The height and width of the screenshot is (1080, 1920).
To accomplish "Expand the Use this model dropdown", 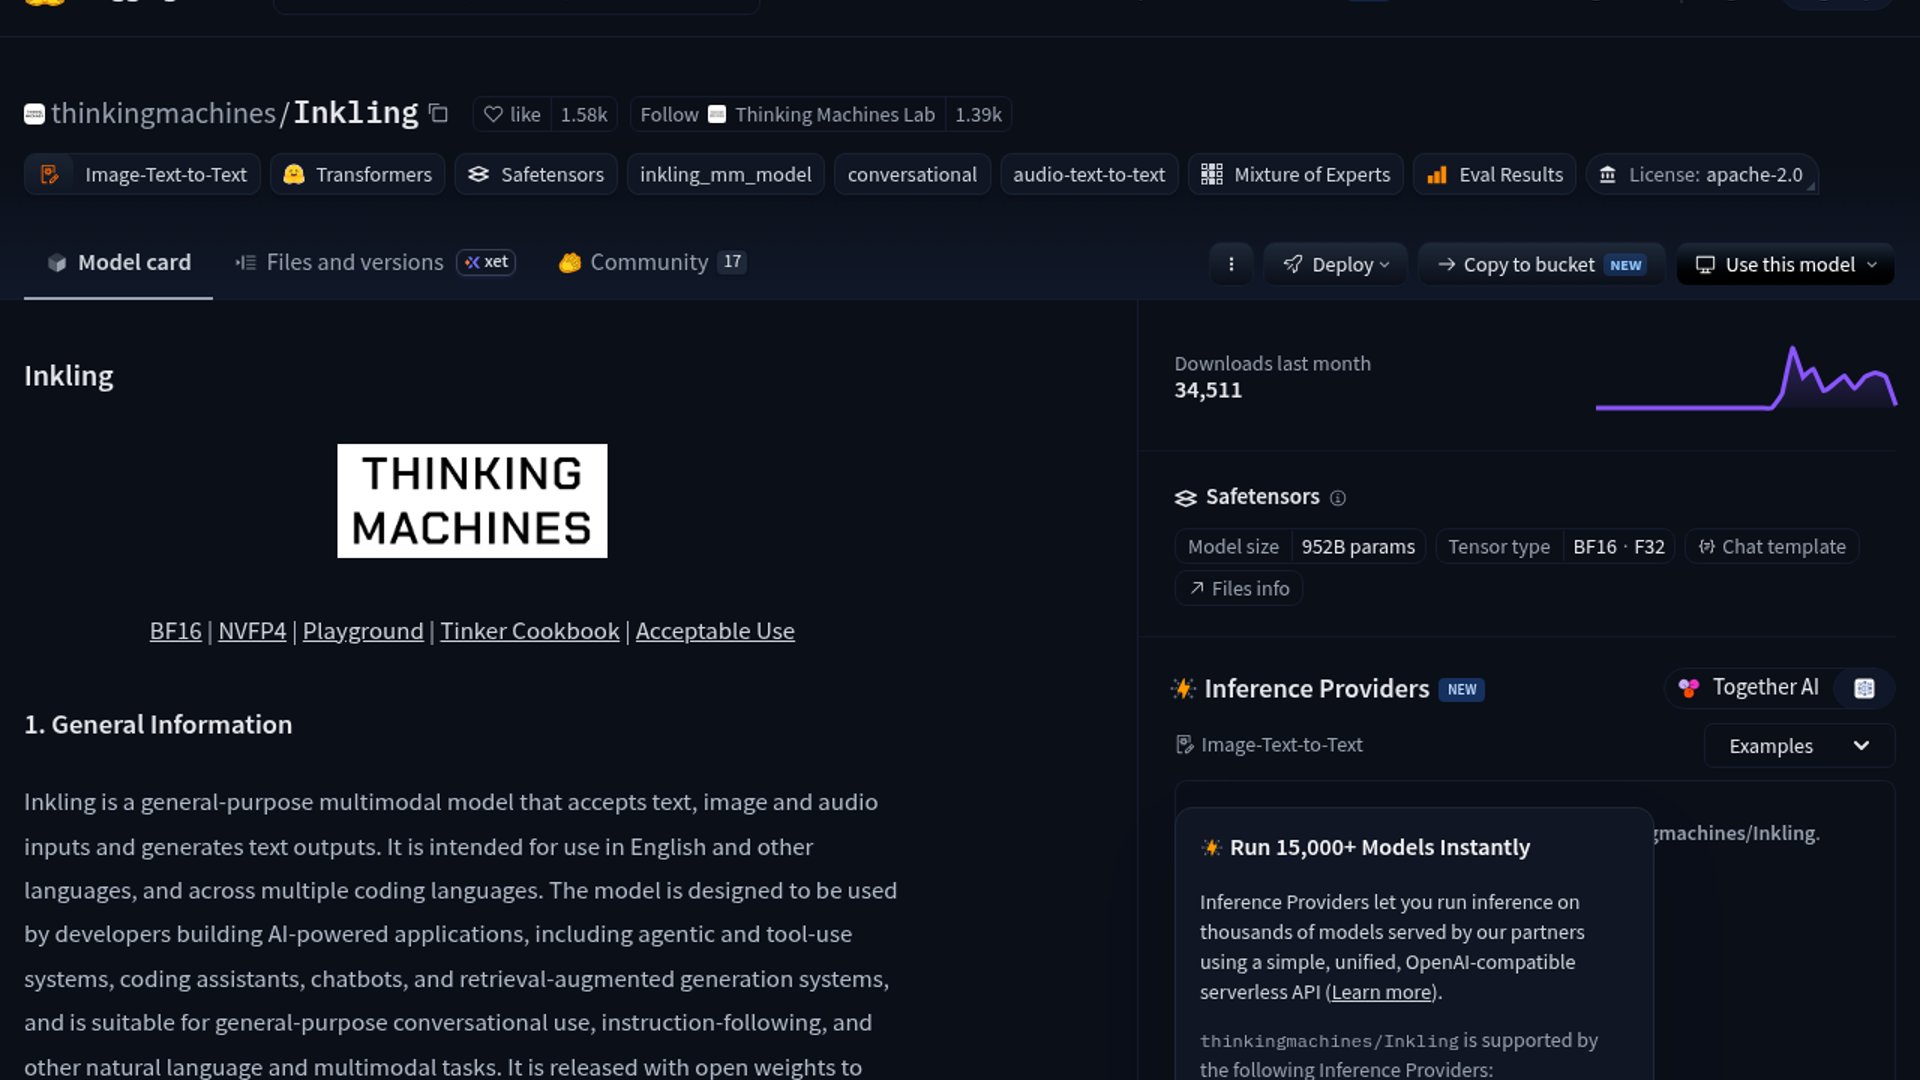I will pos(1786,264).
